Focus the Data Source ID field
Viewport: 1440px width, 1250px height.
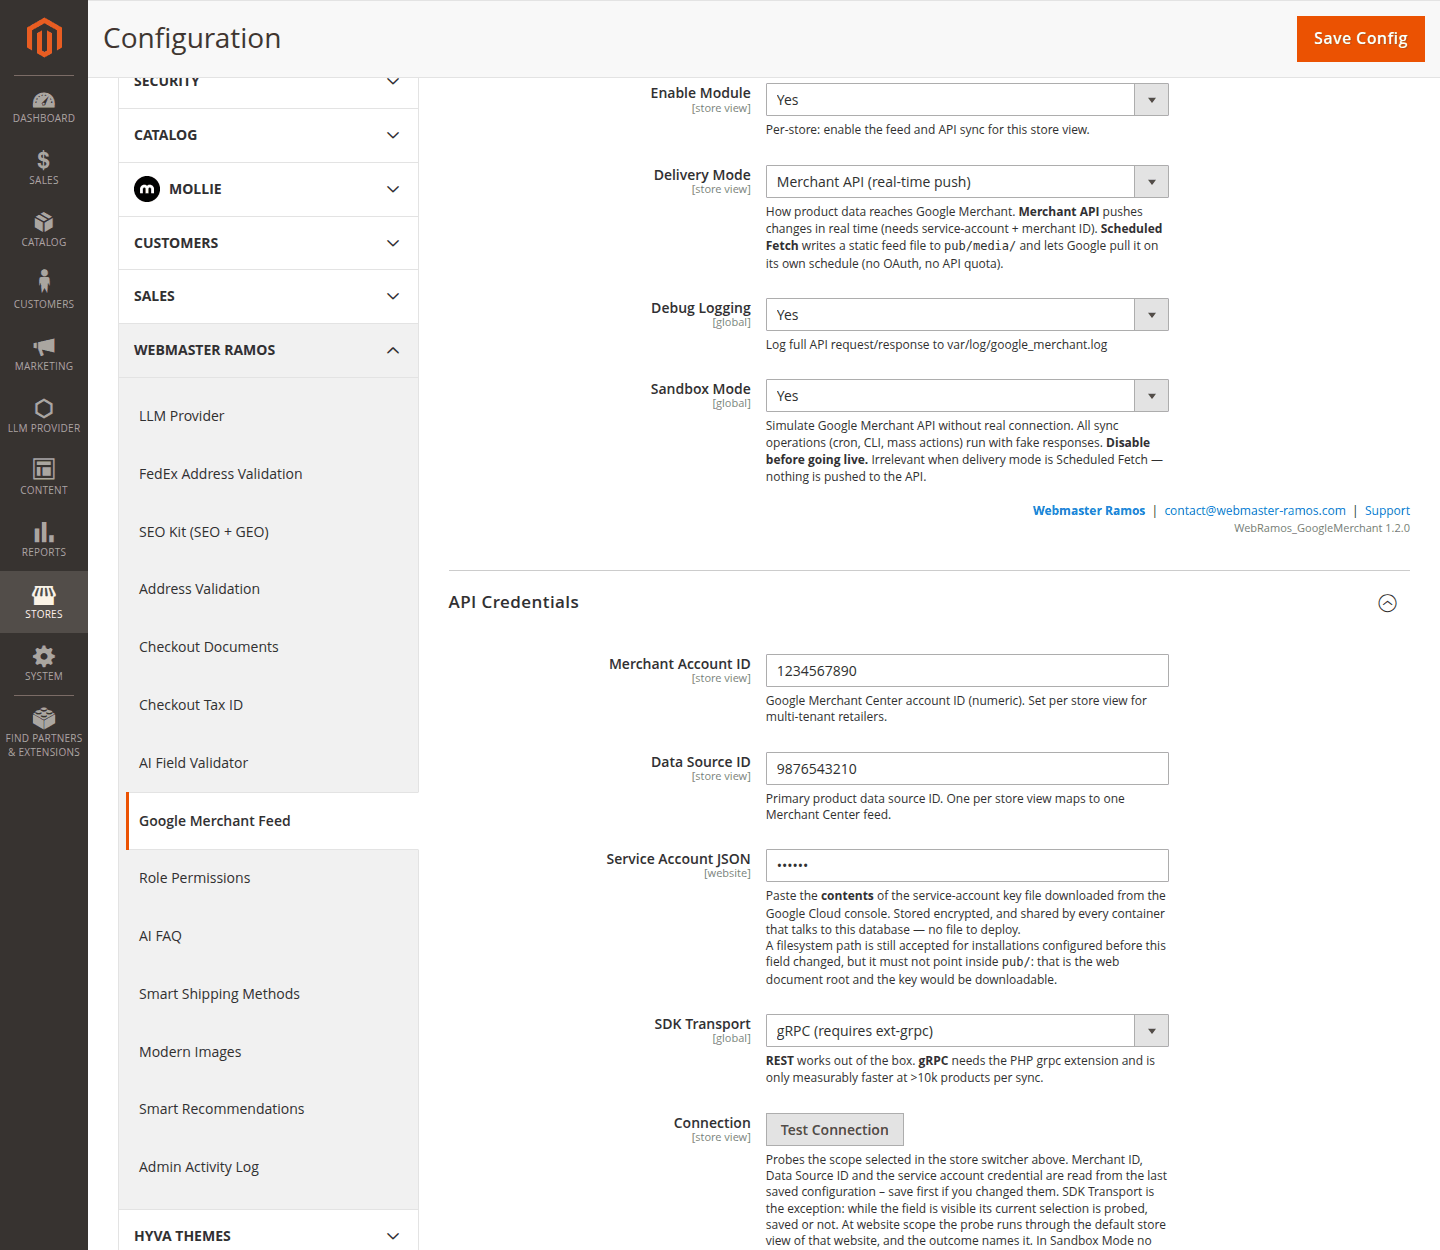coord(967,769)
